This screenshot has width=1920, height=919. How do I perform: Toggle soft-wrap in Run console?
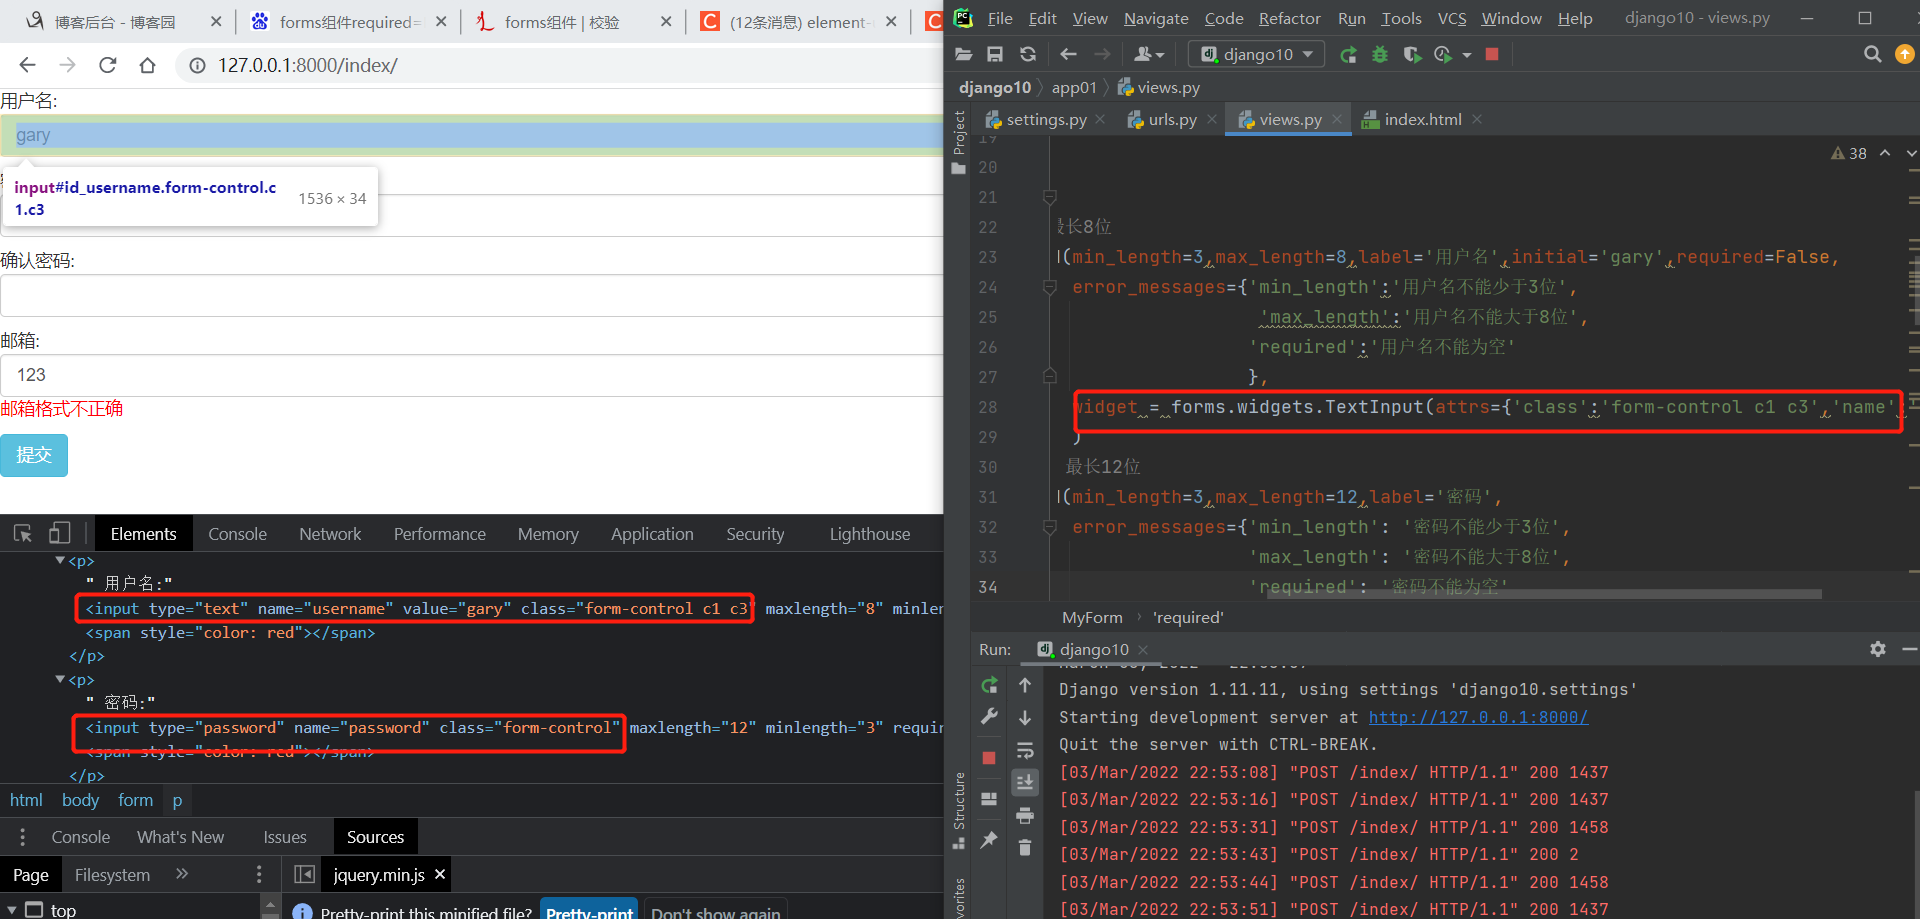coord(1025,750)
